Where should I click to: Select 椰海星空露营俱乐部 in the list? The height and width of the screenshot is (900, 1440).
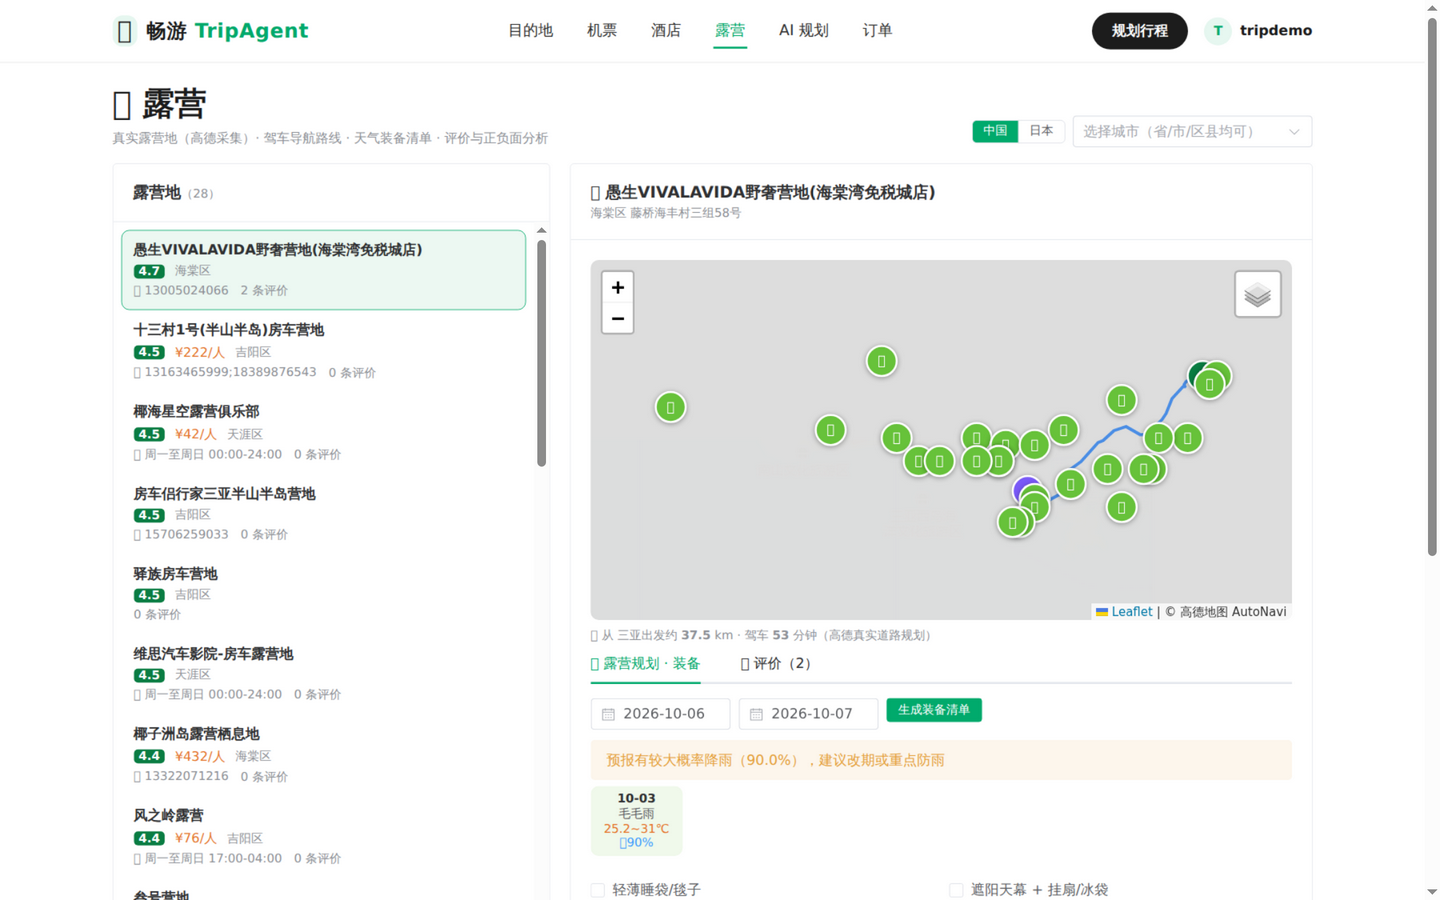[324, 433]
